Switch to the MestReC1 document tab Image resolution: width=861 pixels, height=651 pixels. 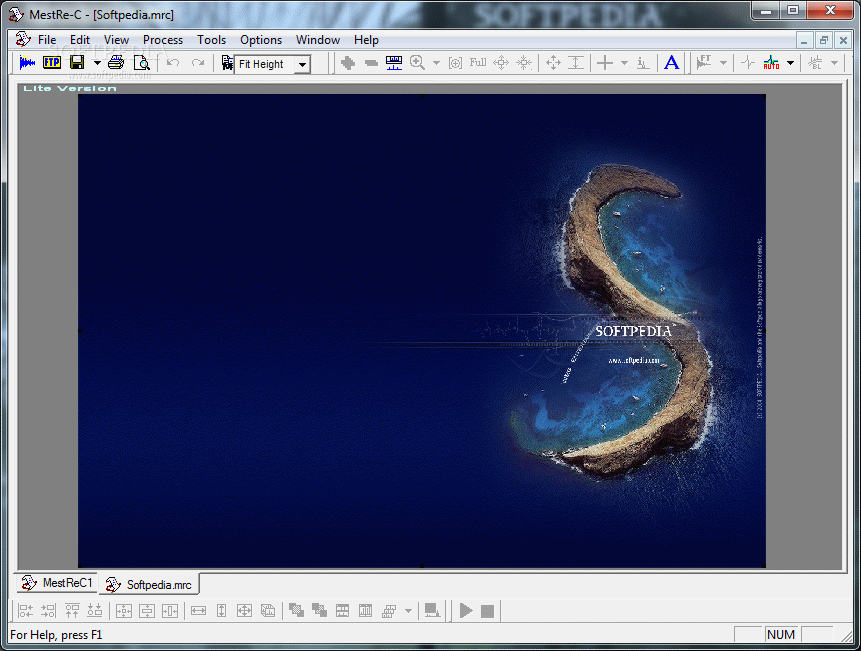[x=57, y=583]
